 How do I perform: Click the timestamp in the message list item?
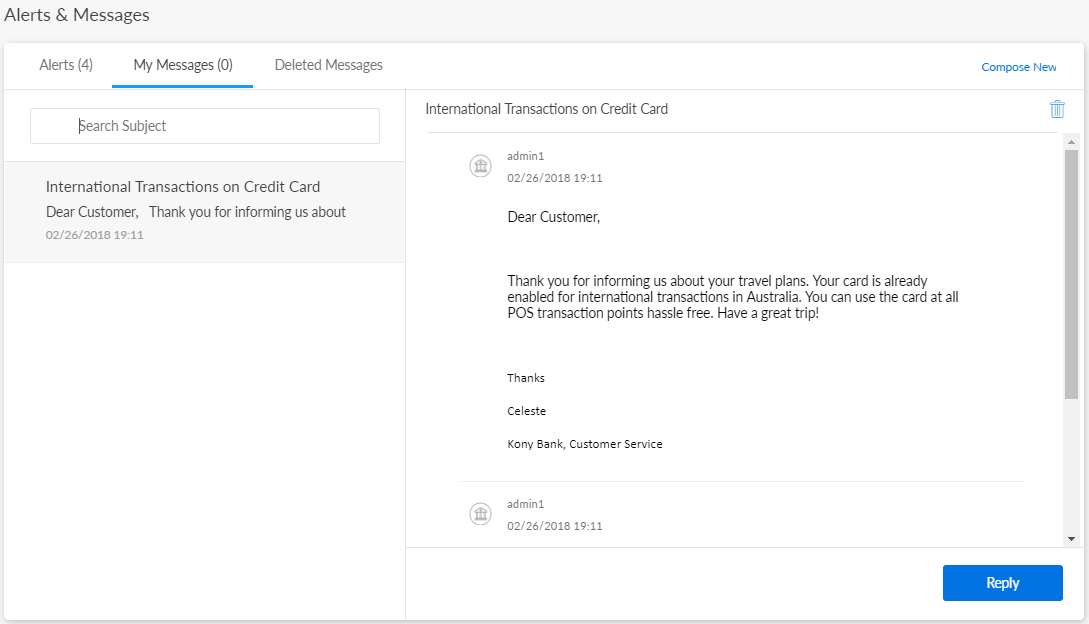click(x=95, y=235)
